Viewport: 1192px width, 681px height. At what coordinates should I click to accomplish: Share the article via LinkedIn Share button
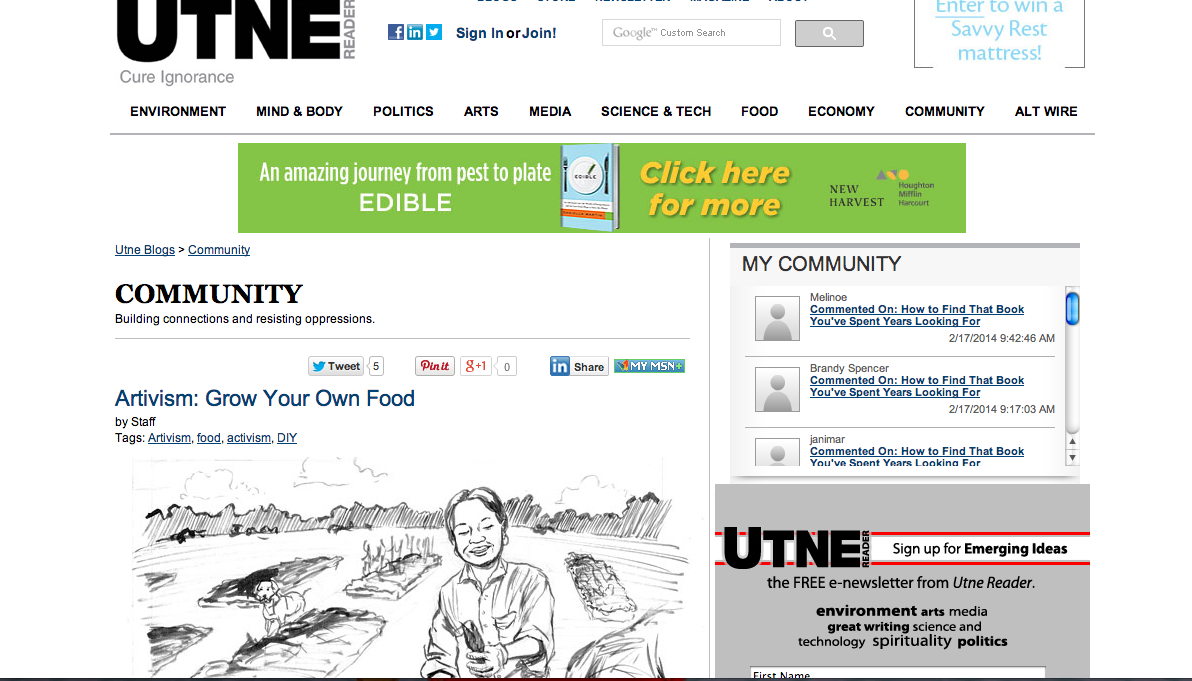[x=579, y=366]
